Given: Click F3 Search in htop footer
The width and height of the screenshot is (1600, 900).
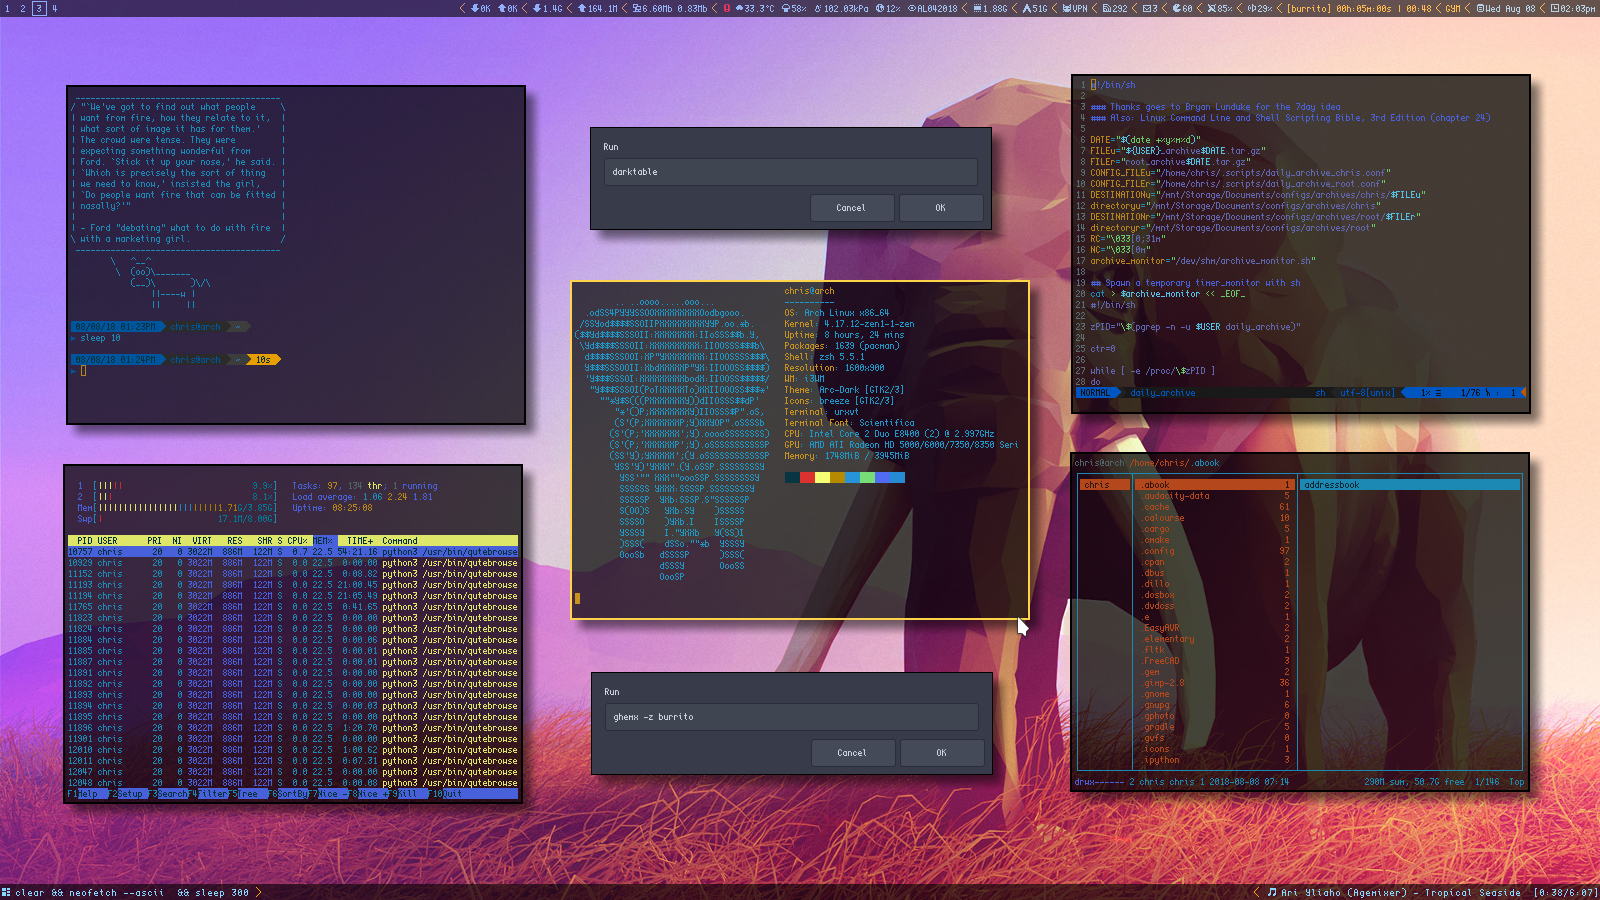Looking at the screenshot, I should tap(168, 794).
